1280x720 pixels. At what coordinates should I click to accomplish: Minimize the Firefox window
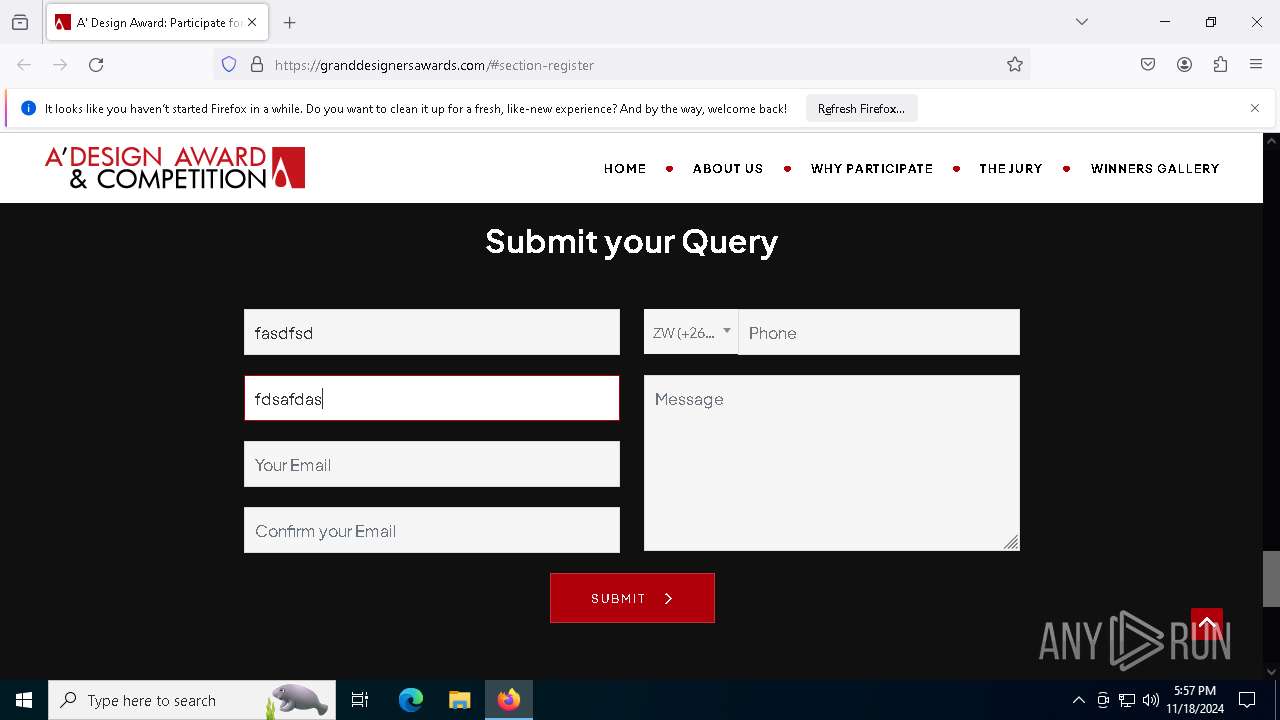(1165, 22)
